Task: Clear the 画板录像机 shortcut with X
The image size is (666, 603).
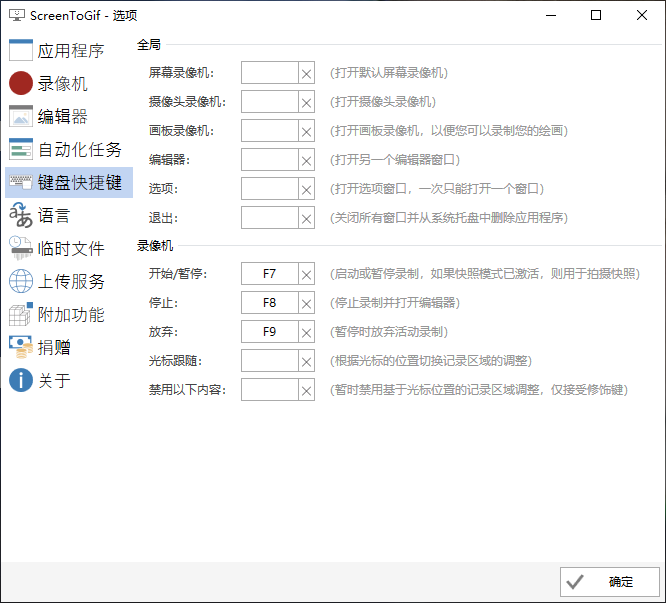Action: tap(306, 131)
